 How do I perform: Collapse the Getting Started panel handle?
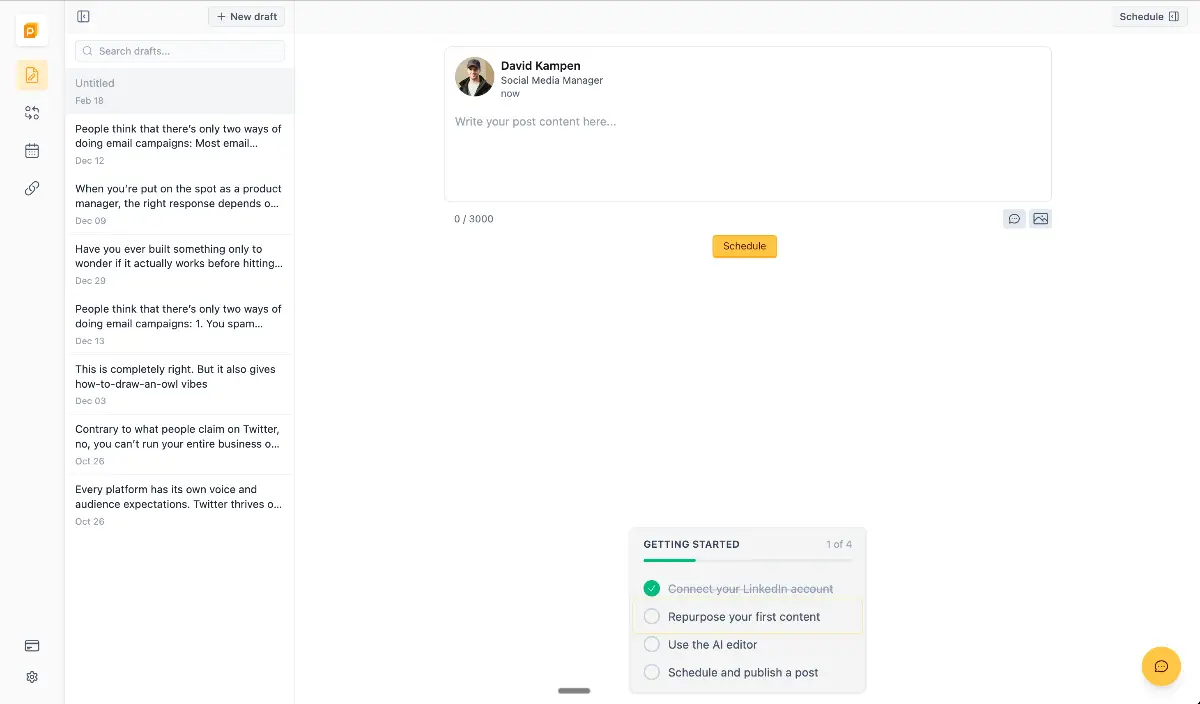[574, 691]
